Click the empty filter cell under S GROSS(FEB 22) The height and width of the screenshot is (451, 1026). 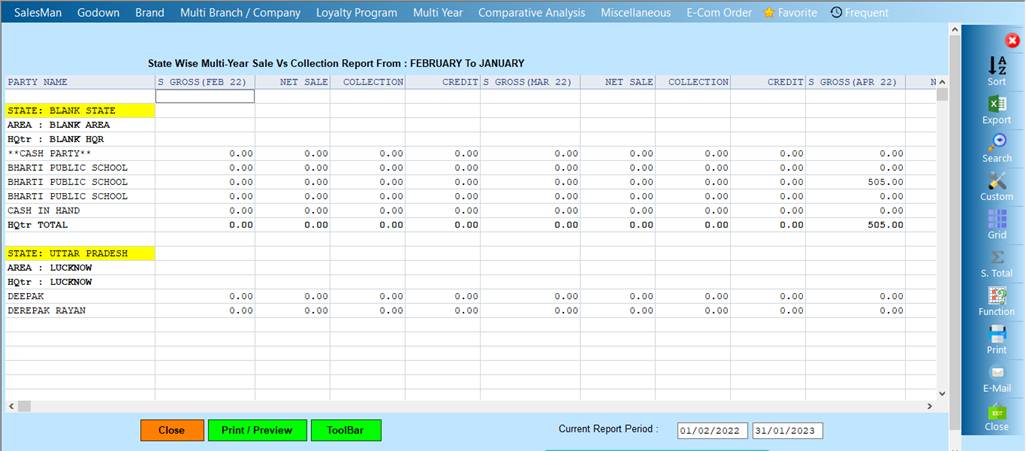[205, 97]
